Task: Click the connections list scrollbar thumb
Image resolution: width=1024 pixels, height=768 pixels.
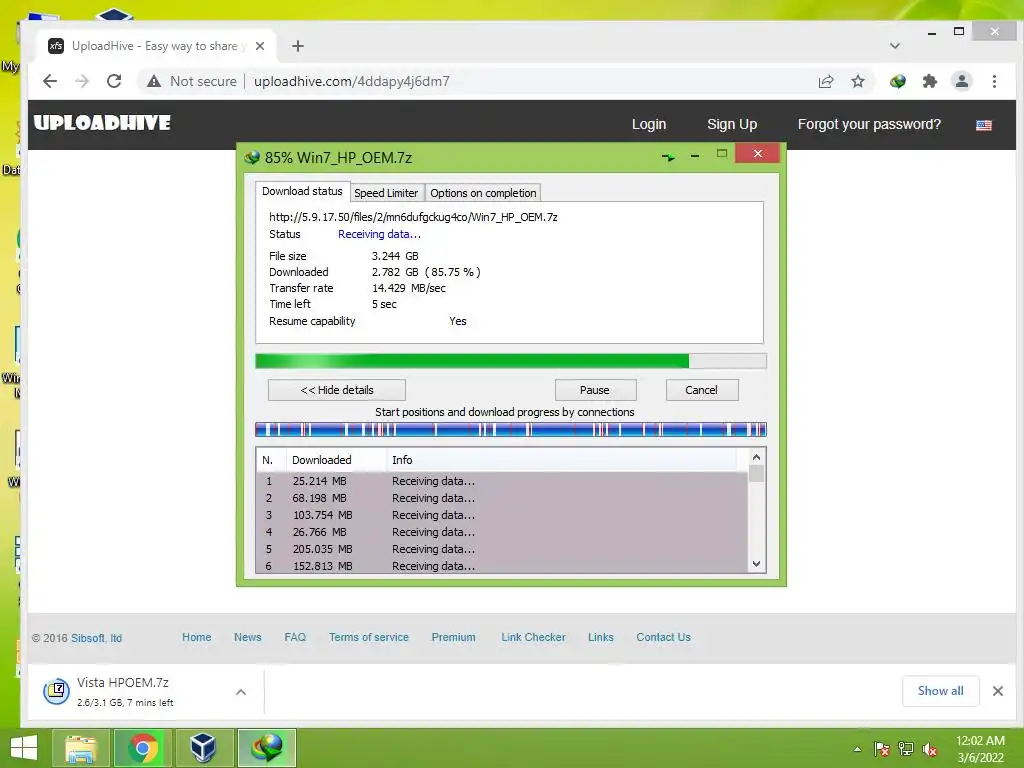Action: coord(756,473)
